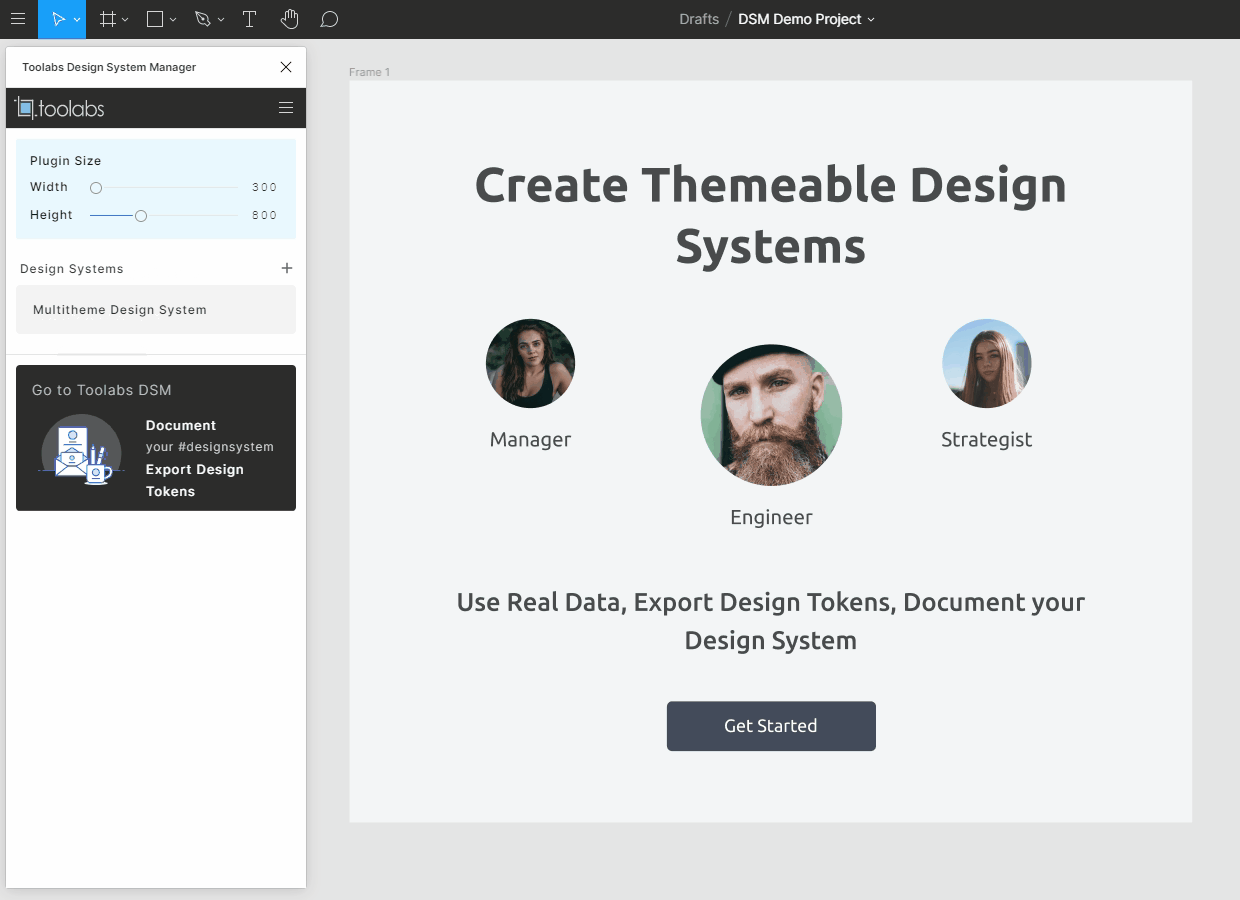This screenshot has height=900, width=1240.
Task: Open the Multitheme Design System
Action: [x=155, y=310]
